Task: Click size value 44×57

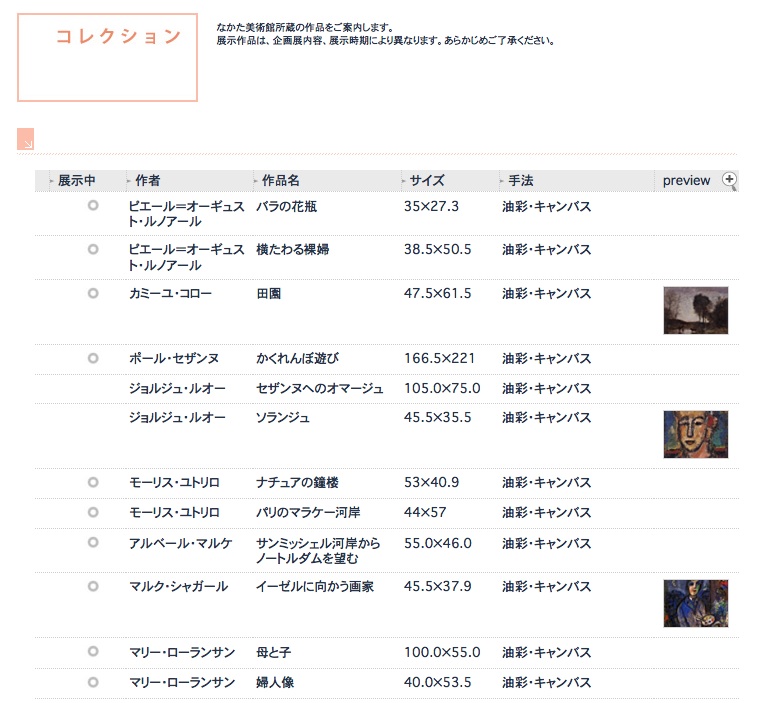Action: (425, 512)
